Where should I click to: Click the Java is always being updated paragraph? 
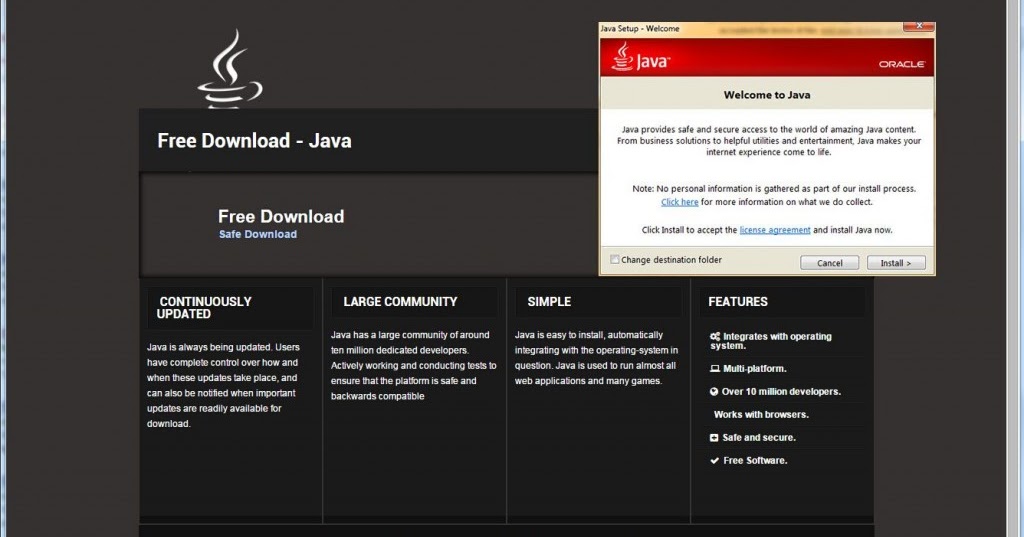click(x=223, y=385)
